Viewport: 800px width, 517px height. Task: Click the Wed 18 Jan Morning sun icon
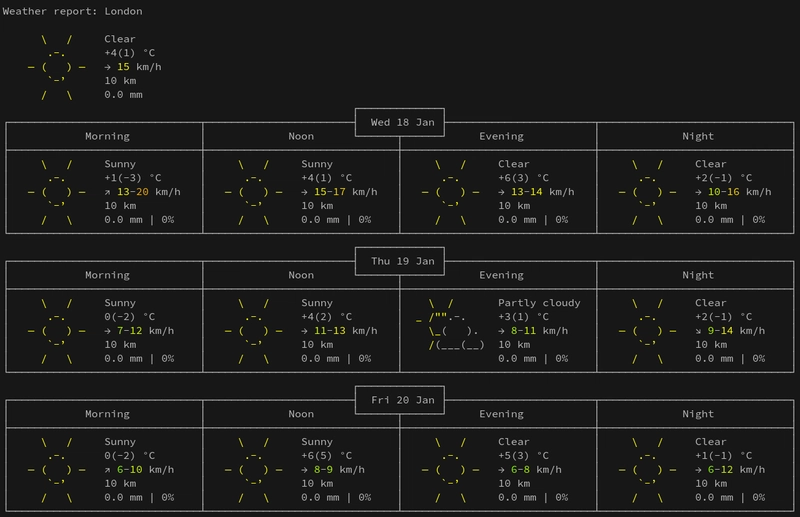[56, 192]
